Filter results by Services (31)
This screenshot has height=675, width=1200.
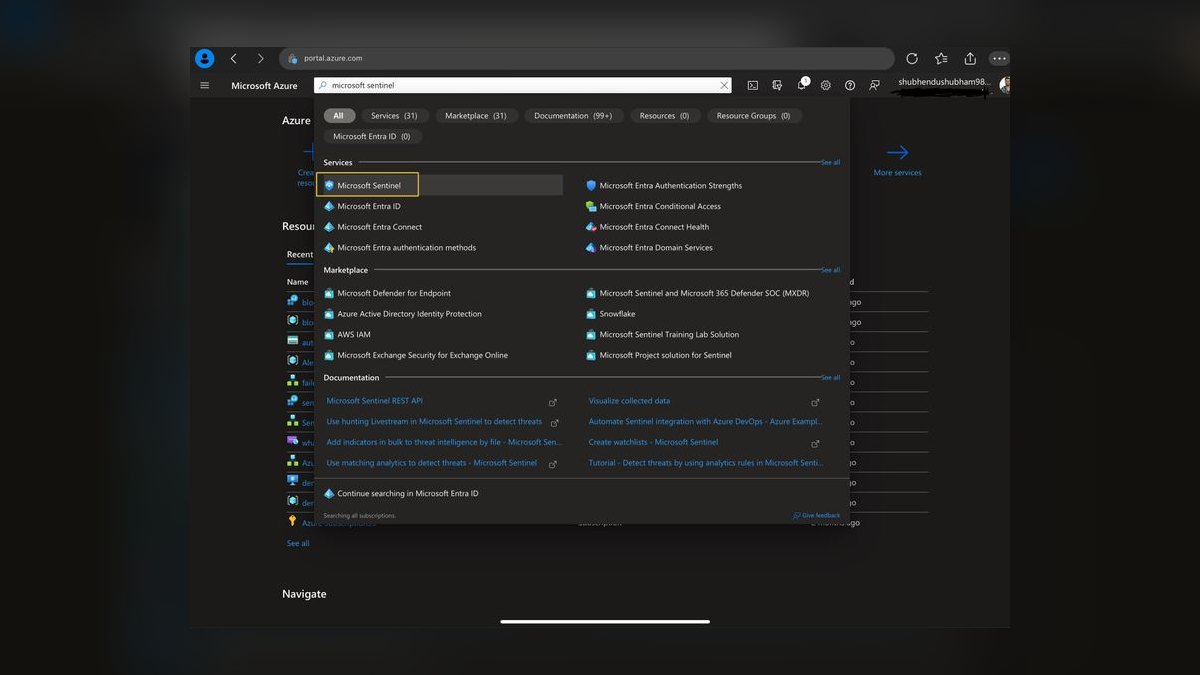[394, 116]
